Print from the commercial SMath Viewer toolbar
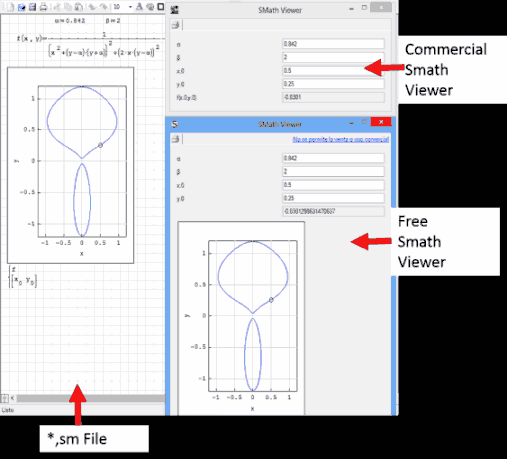 (x=175, y=25)
